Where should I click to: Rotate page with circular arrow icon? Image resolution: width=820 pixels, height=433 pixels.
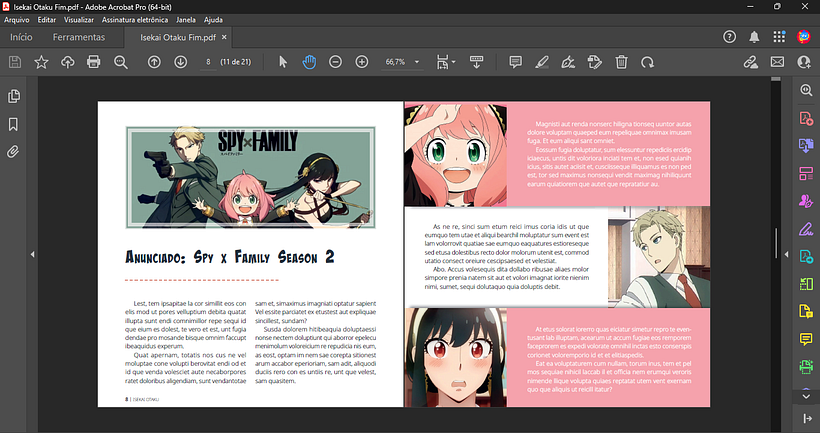tap(647, 62)
